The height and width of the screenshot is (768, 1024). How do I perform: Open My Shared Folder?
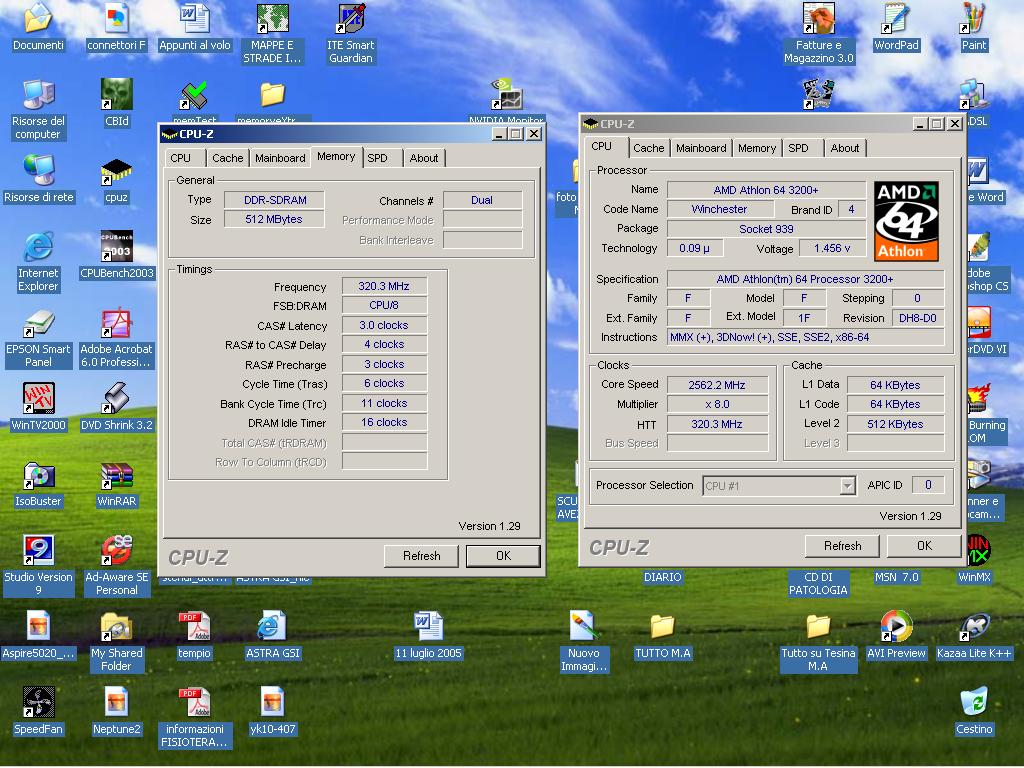click(116, 627)
